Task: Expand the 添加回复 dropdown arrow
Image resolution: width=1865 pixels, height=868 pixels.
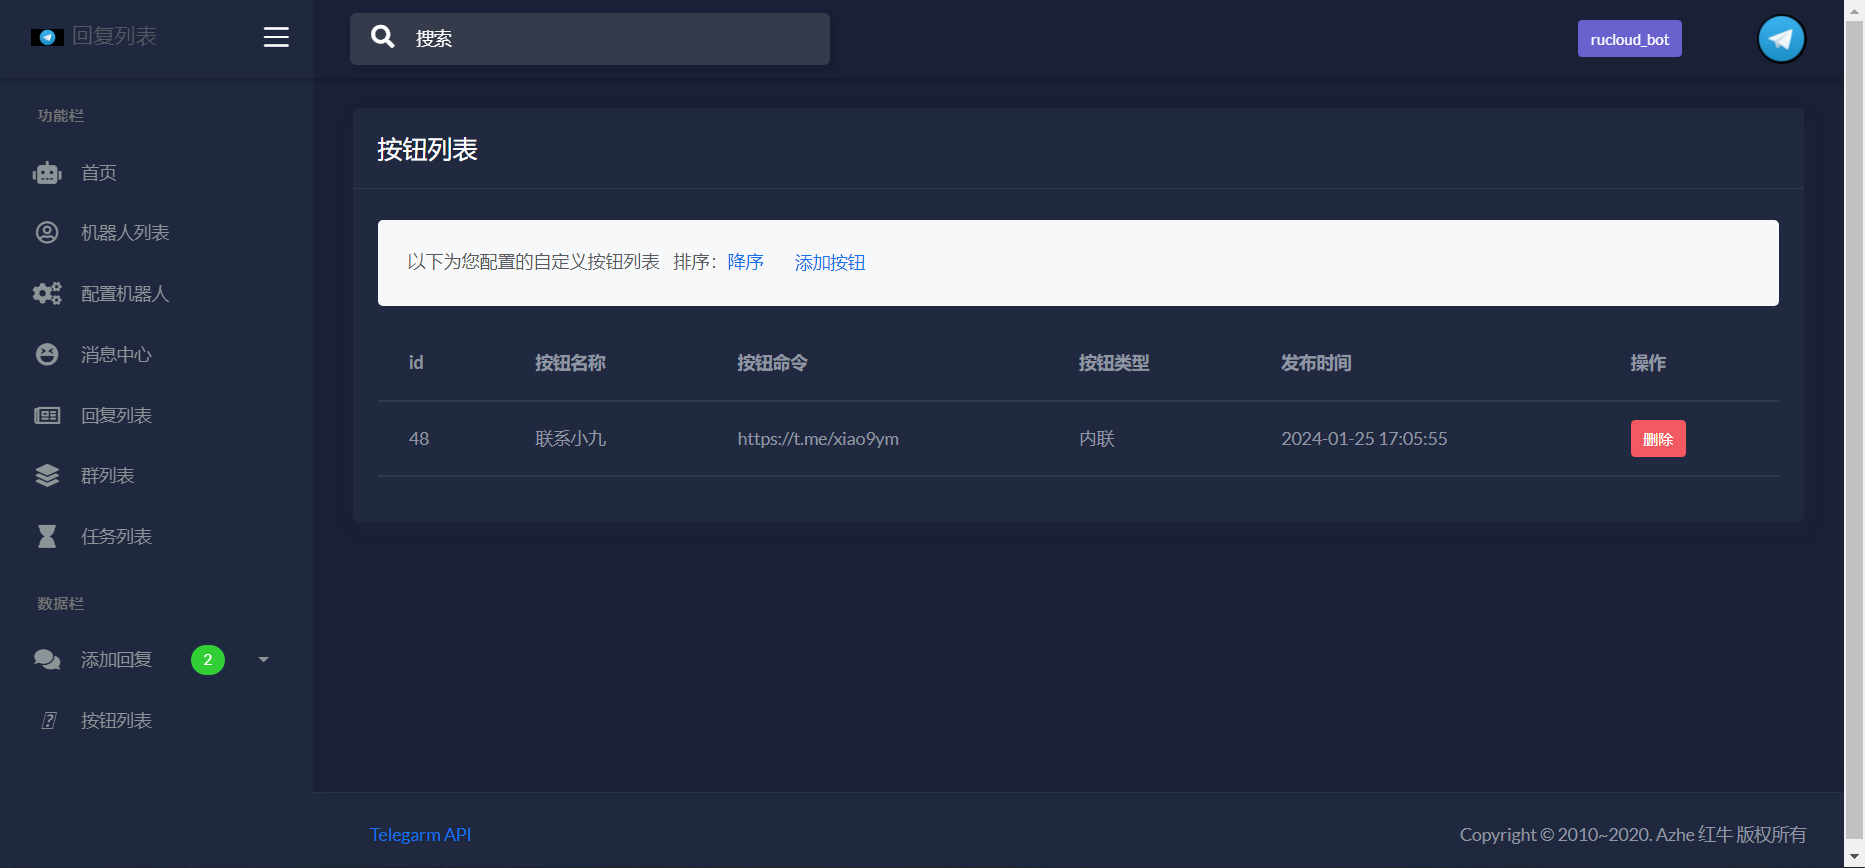Action: pos(264,660)
